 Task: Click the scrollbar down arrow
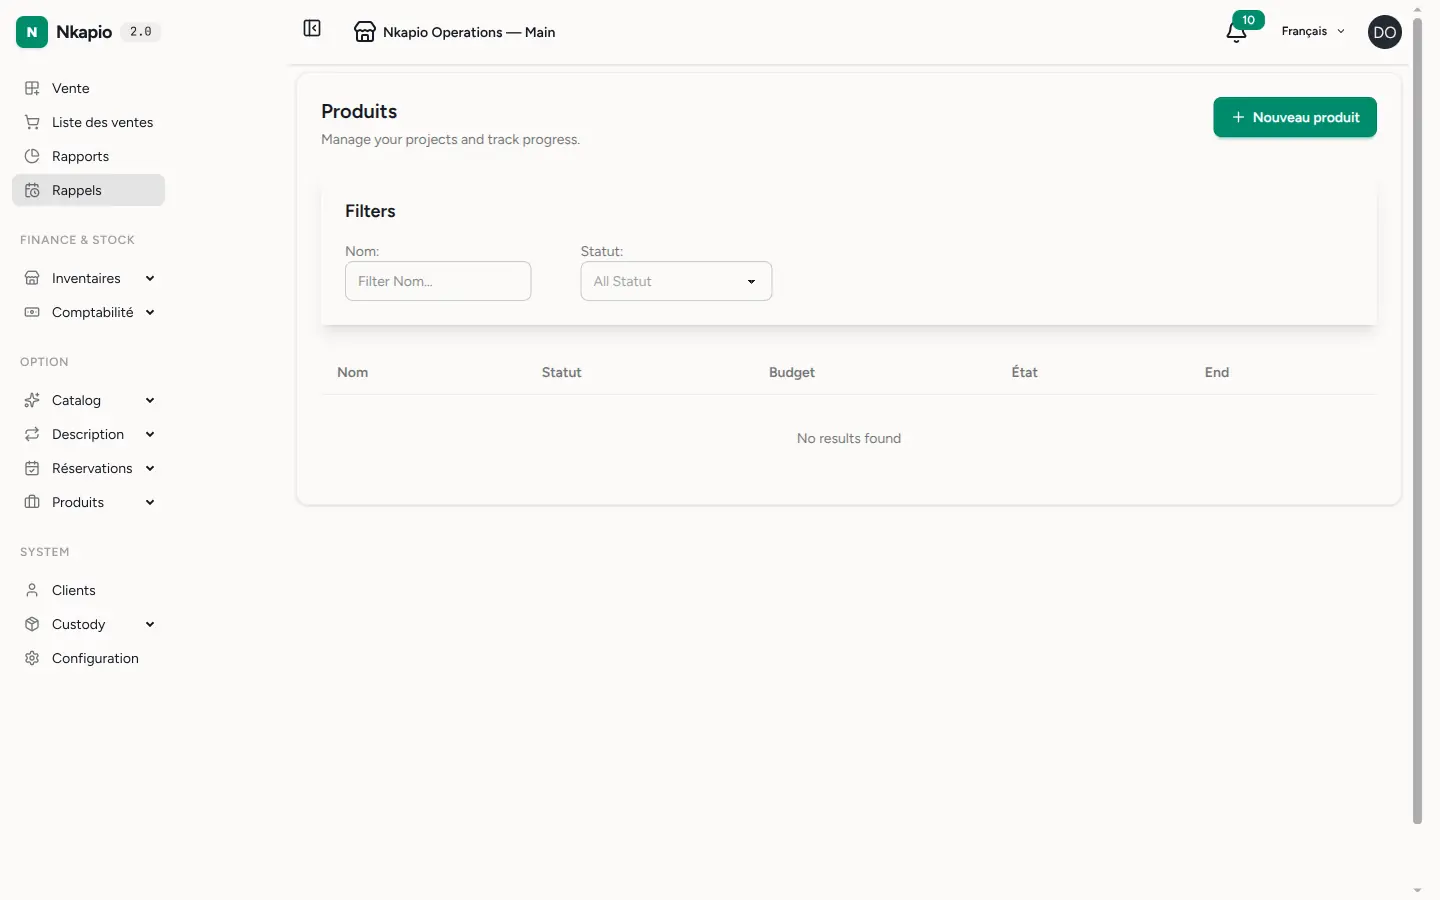[x=1417, y=890]
